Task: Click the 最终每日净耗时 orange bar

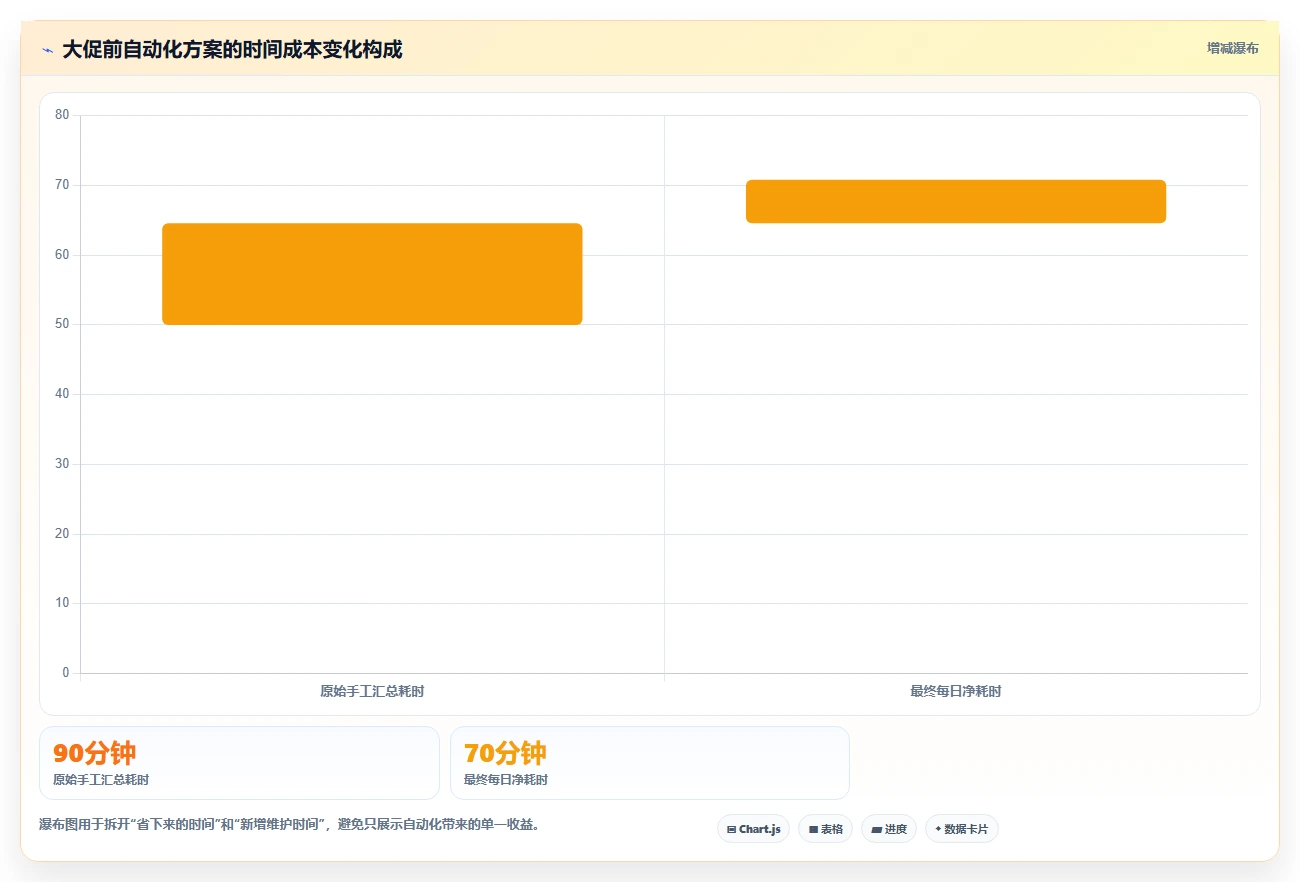Action: point(956,201)
